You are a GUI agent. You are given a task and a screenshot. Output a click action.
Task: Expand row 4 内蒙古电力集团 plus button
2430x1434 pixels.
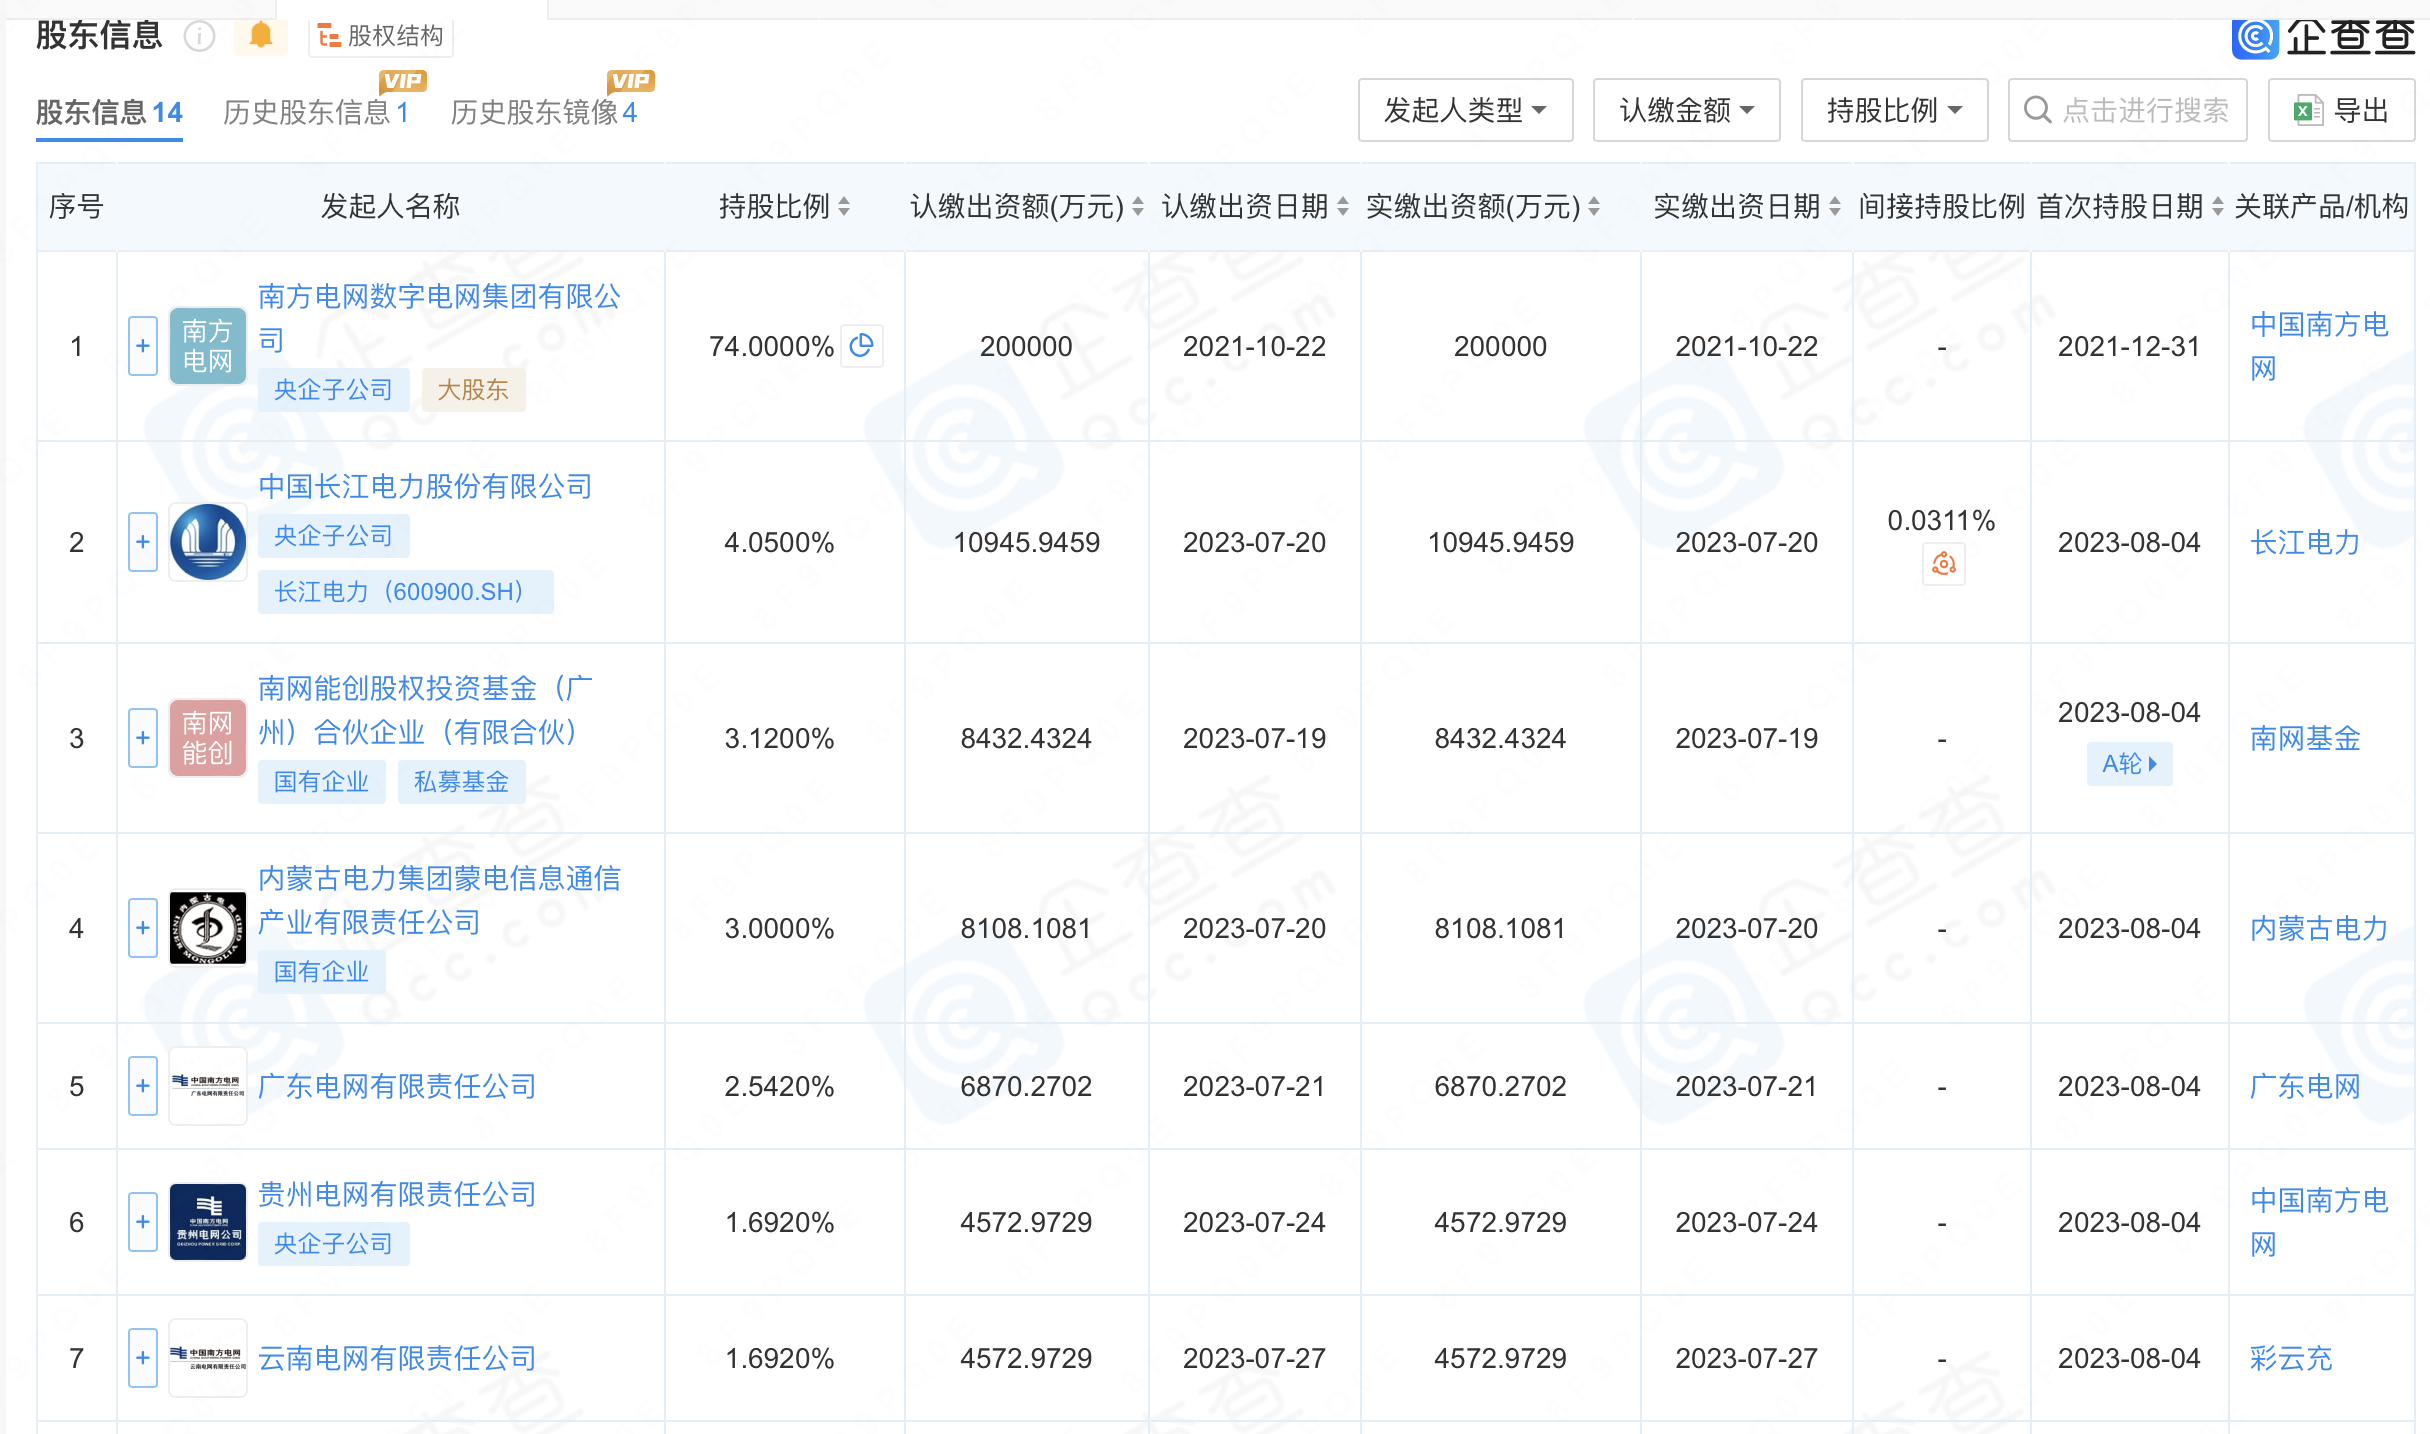(x=143, y=928)
